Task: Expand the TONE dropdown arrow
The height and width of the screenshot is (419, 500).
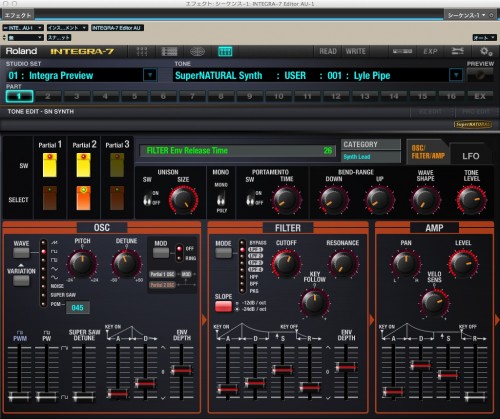Action: tap(456, 75)
